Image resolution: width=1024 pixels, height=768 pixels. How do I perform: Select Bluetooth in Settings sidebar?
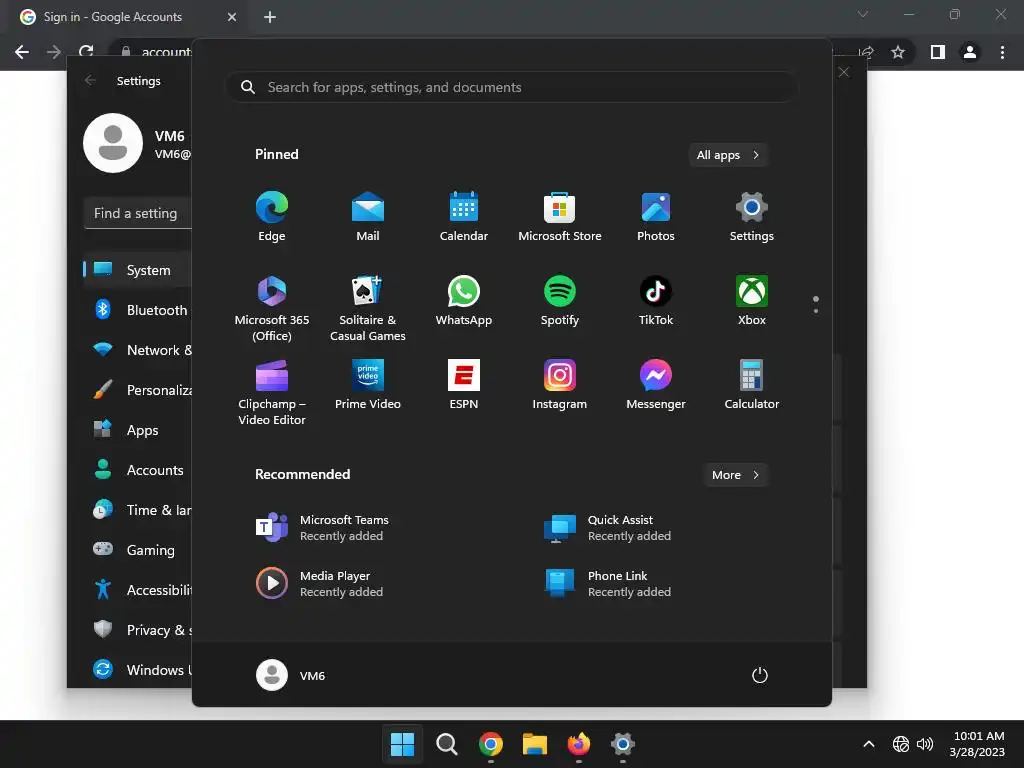(x=137, y=310)
